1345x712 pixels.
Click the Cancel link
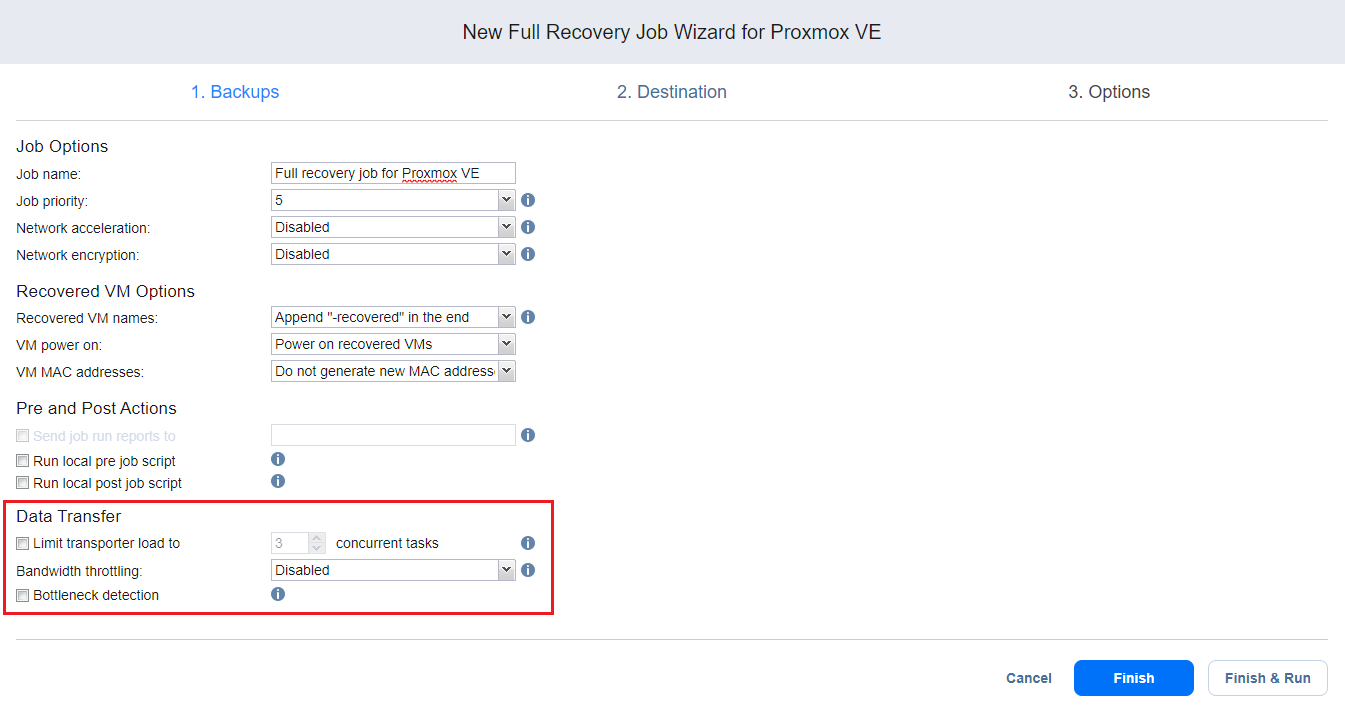(1029, 678)
